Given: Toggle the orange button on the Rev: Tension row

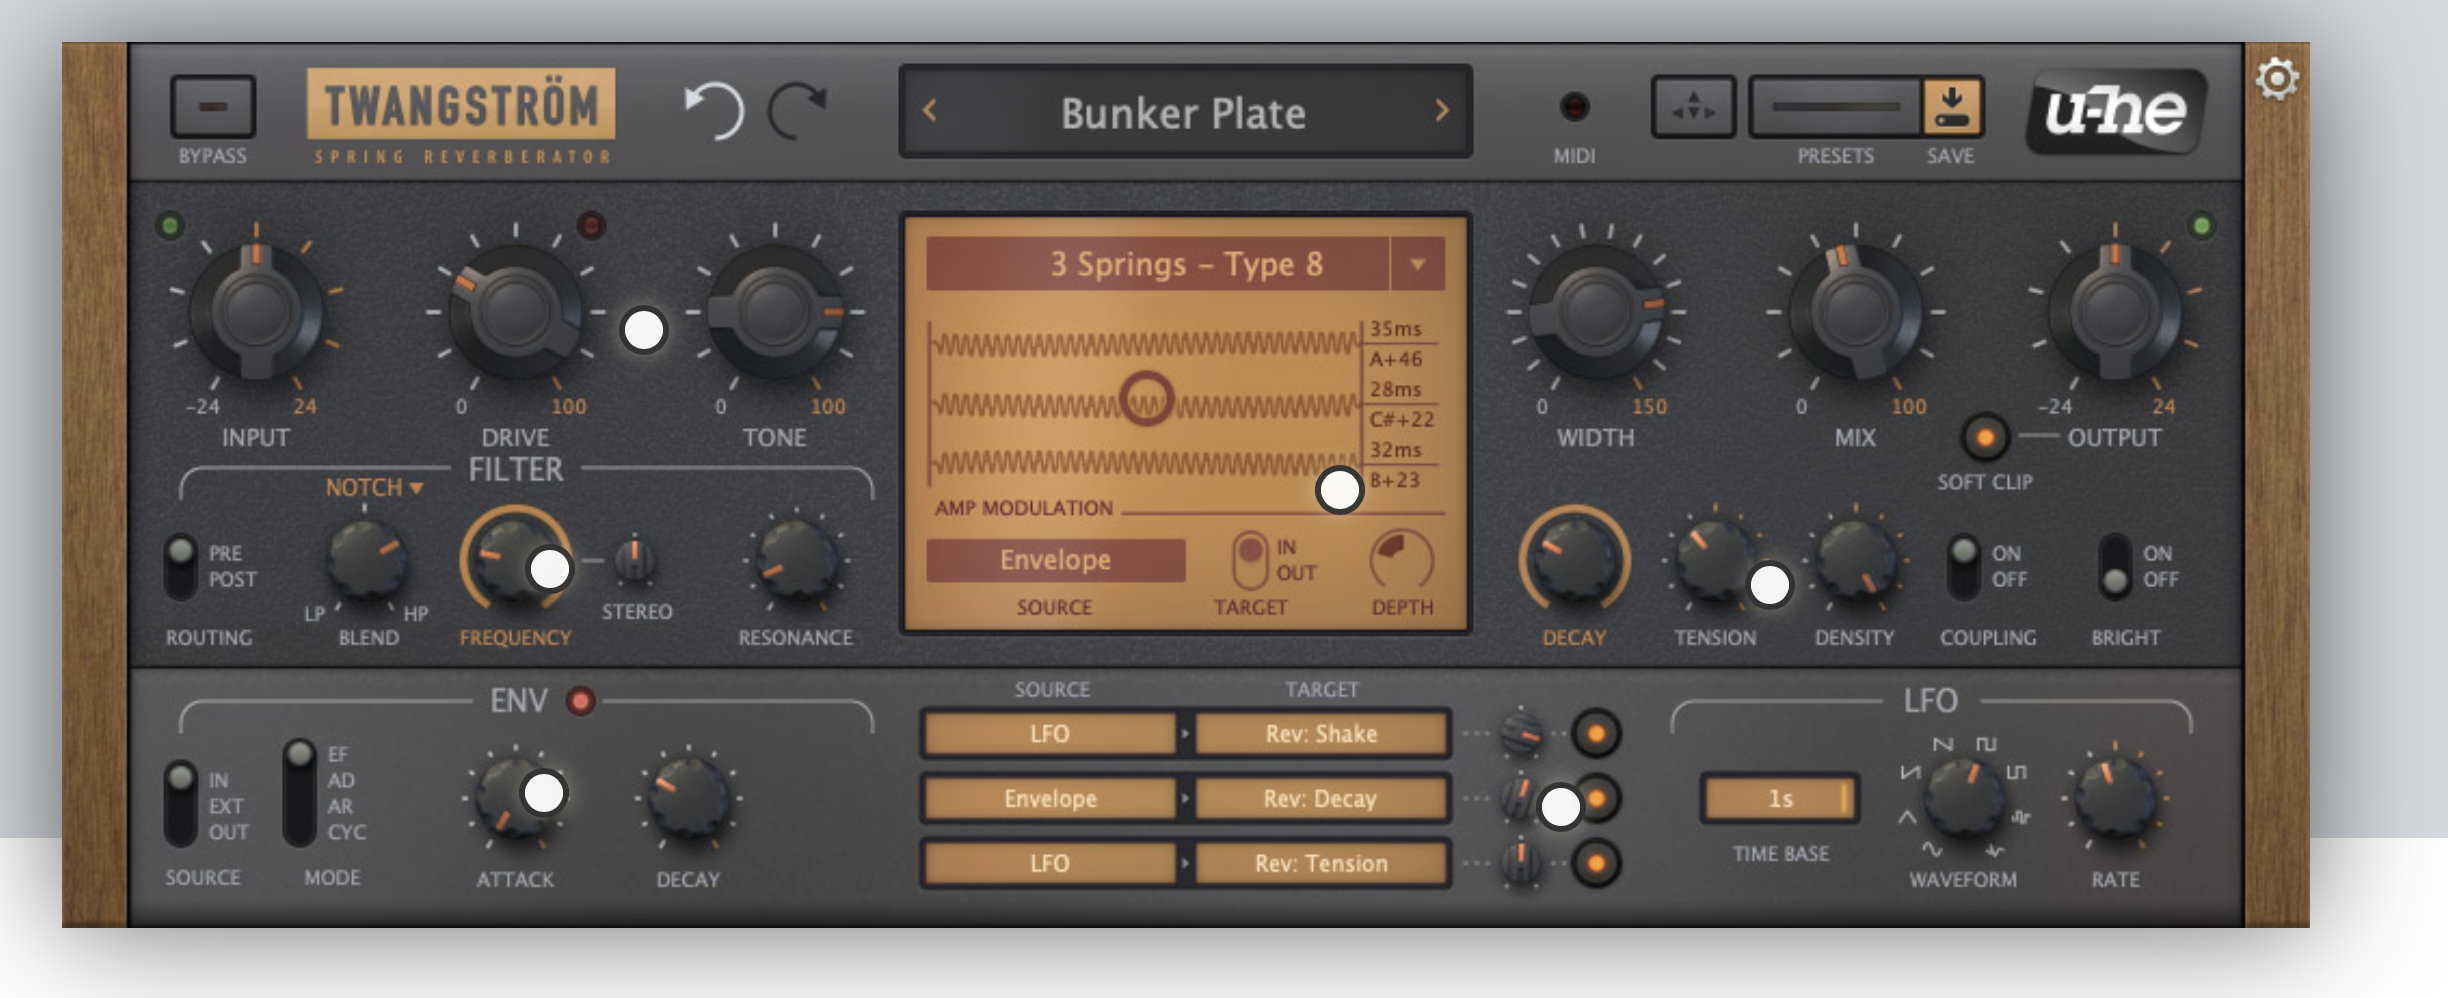Looking at the screenshot, I should [x=1596, y=863].
